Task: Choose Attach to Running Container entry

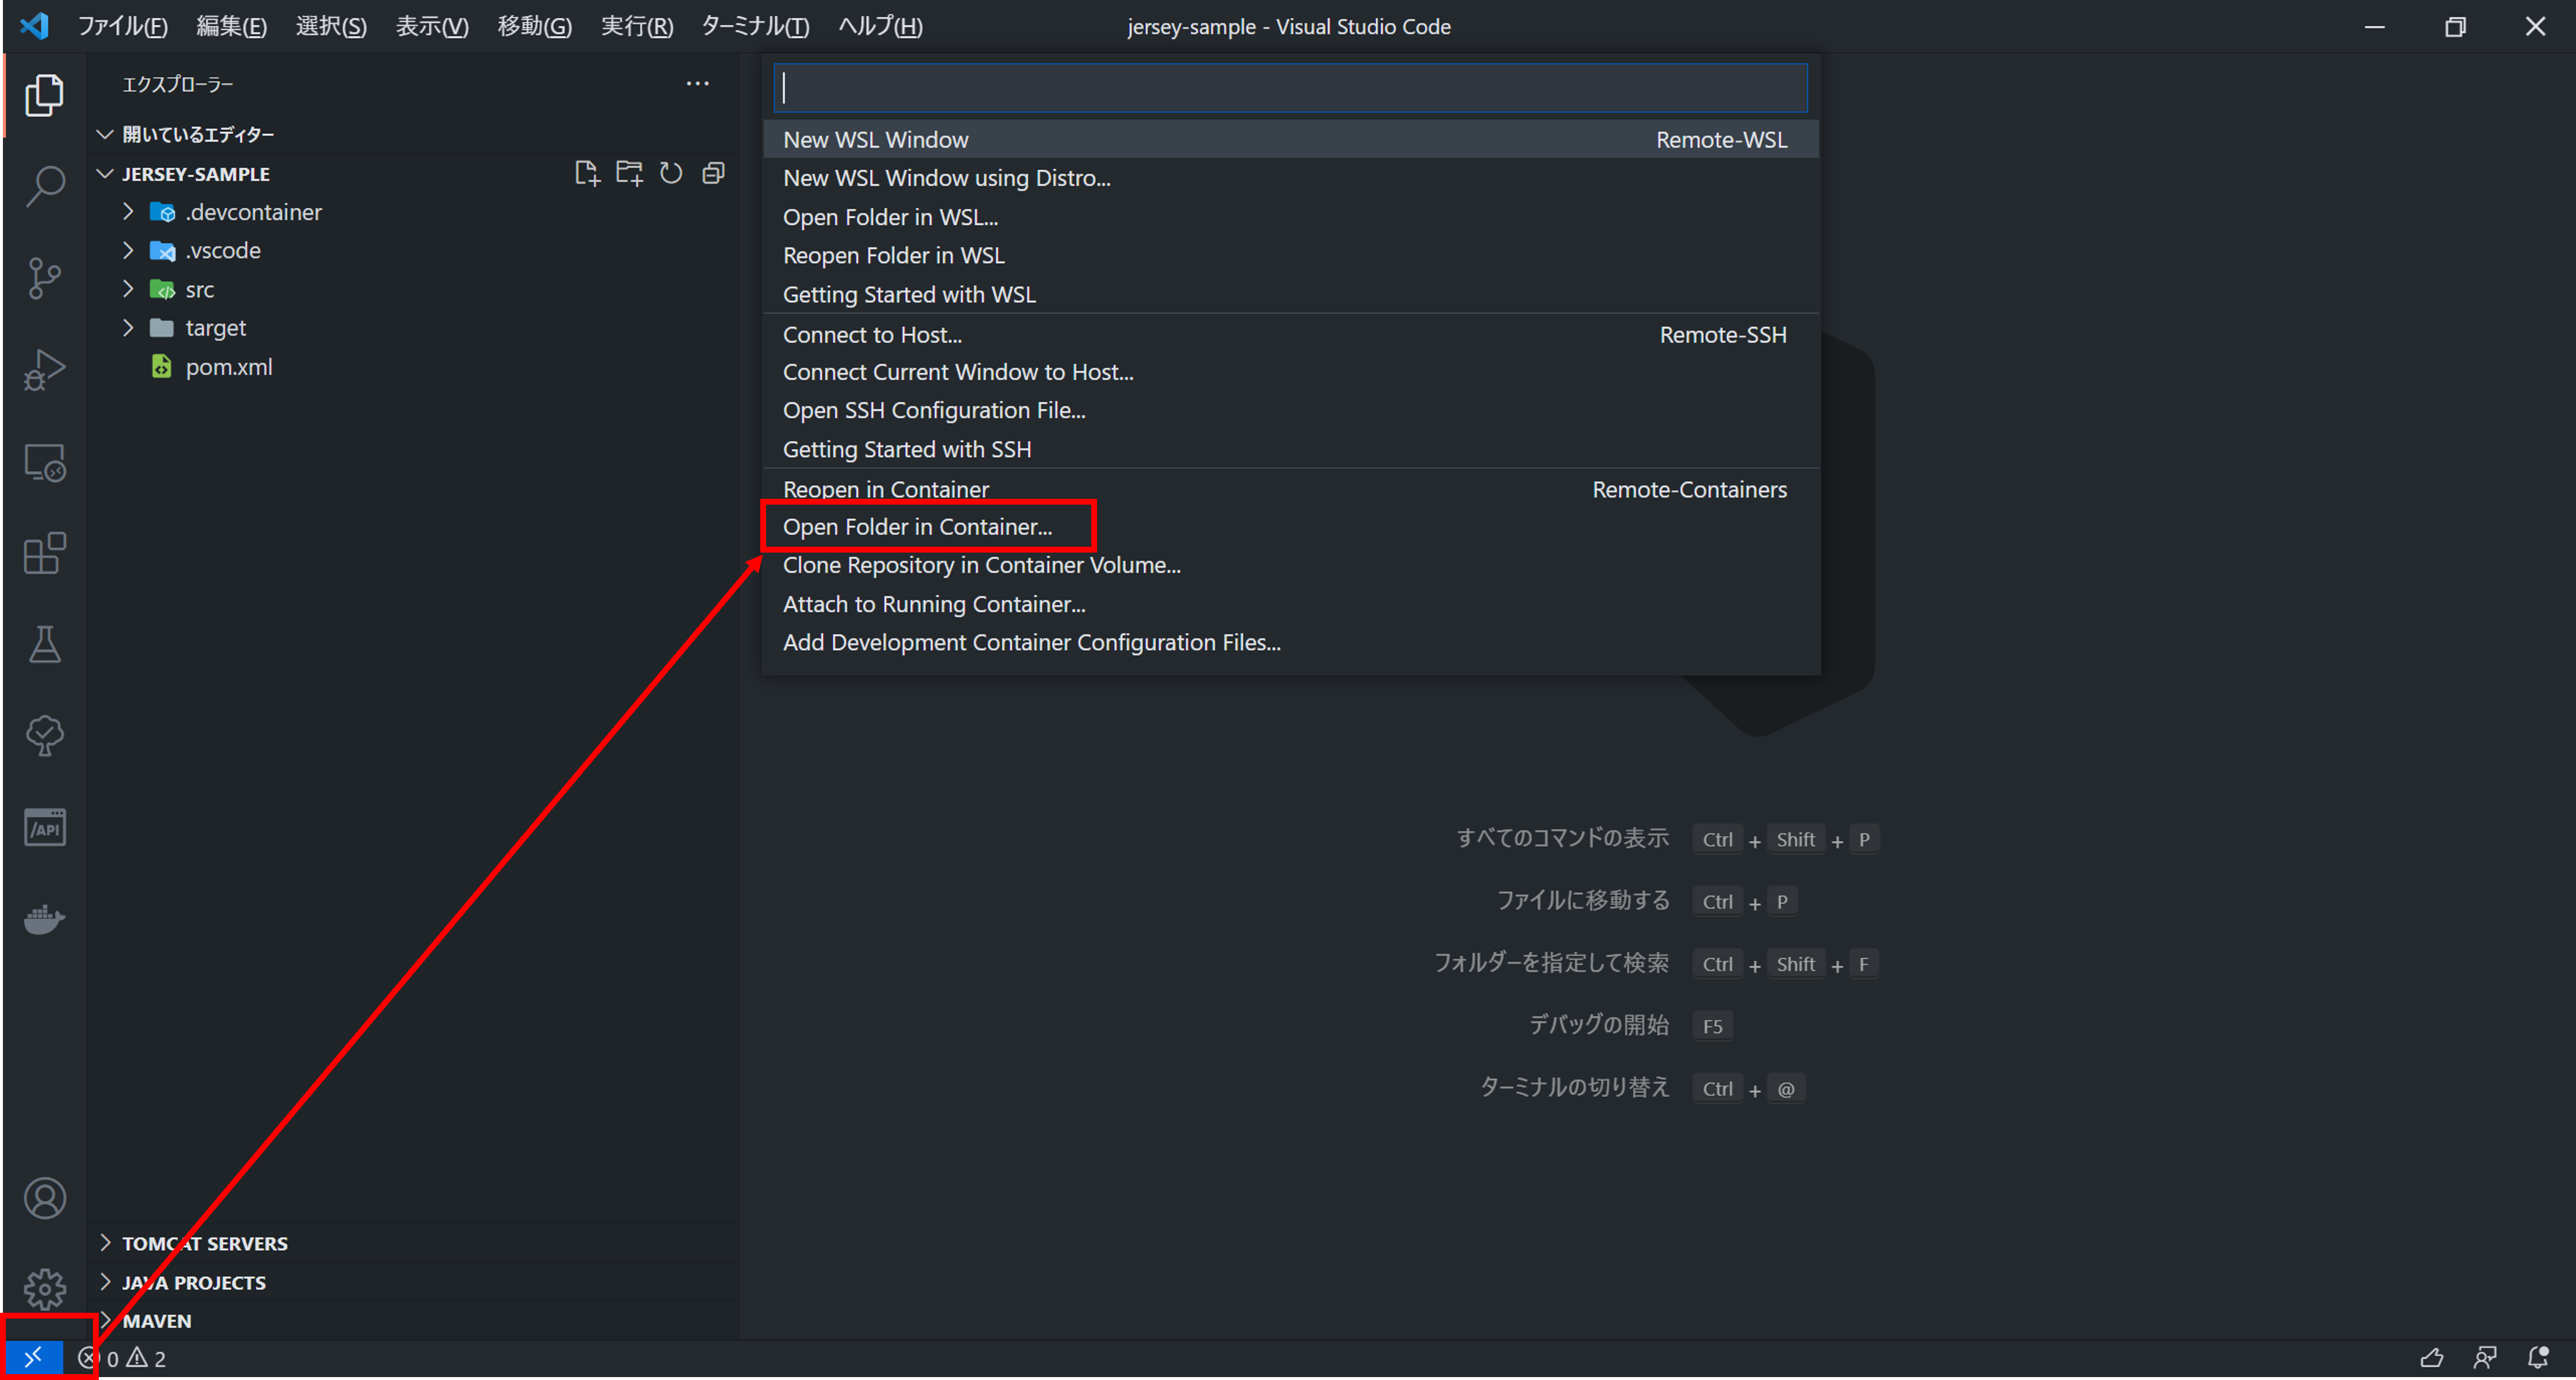Action: [933, 604]
